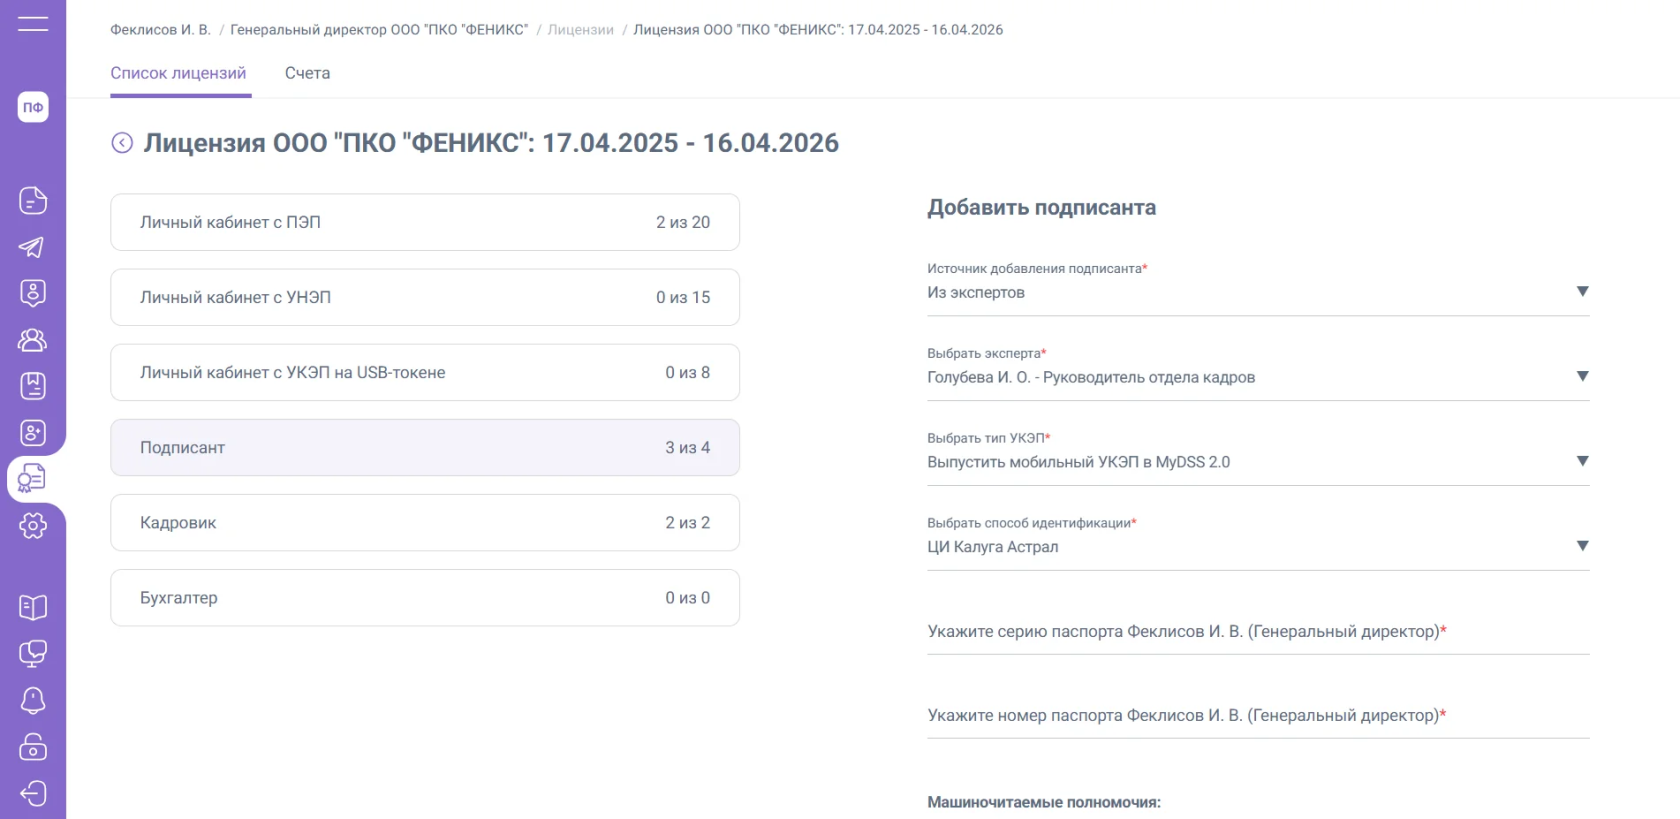Switch to the Счета tab

307,73
